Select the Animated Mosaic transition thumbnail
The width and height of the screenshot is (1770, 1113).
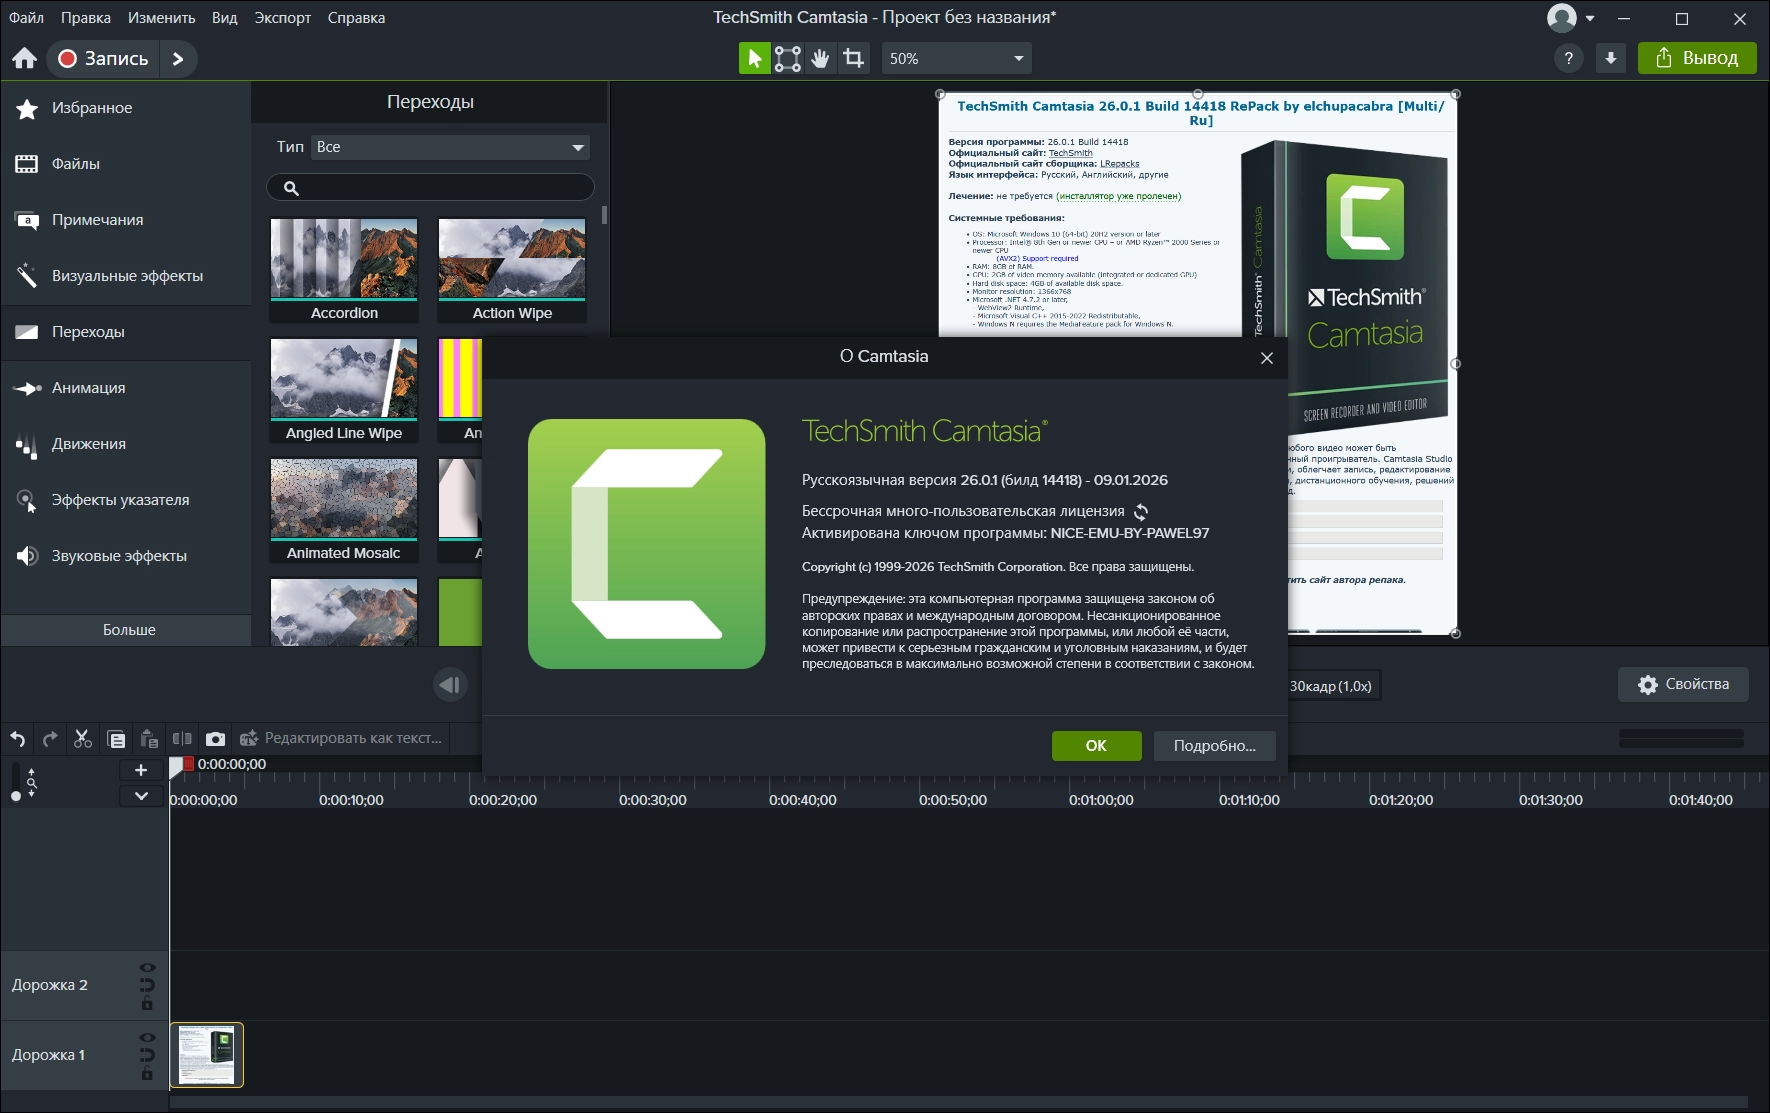(x=344, y=510)
